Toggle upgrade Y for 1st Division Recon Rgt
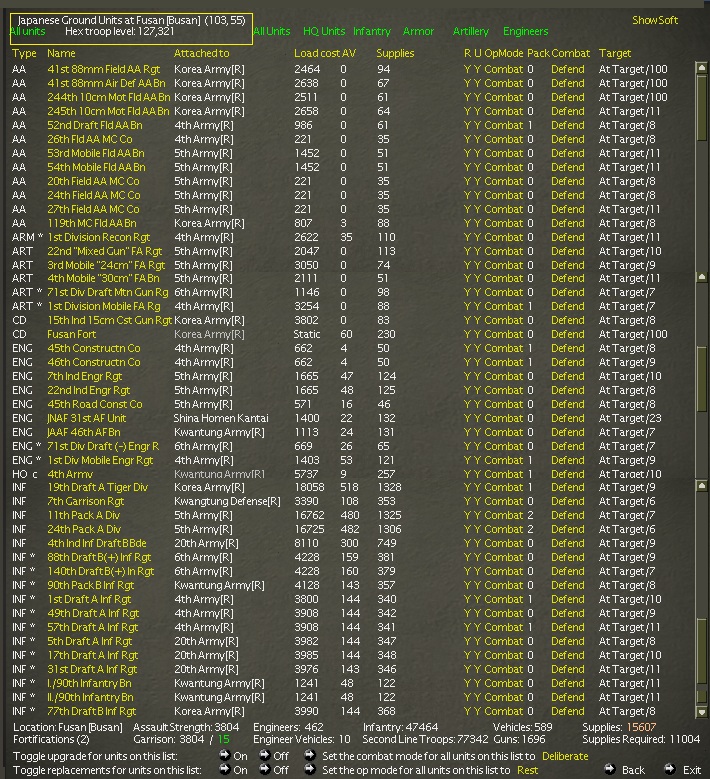The width and height of the screenshot is (710, 779). click(x=477, y=237)
